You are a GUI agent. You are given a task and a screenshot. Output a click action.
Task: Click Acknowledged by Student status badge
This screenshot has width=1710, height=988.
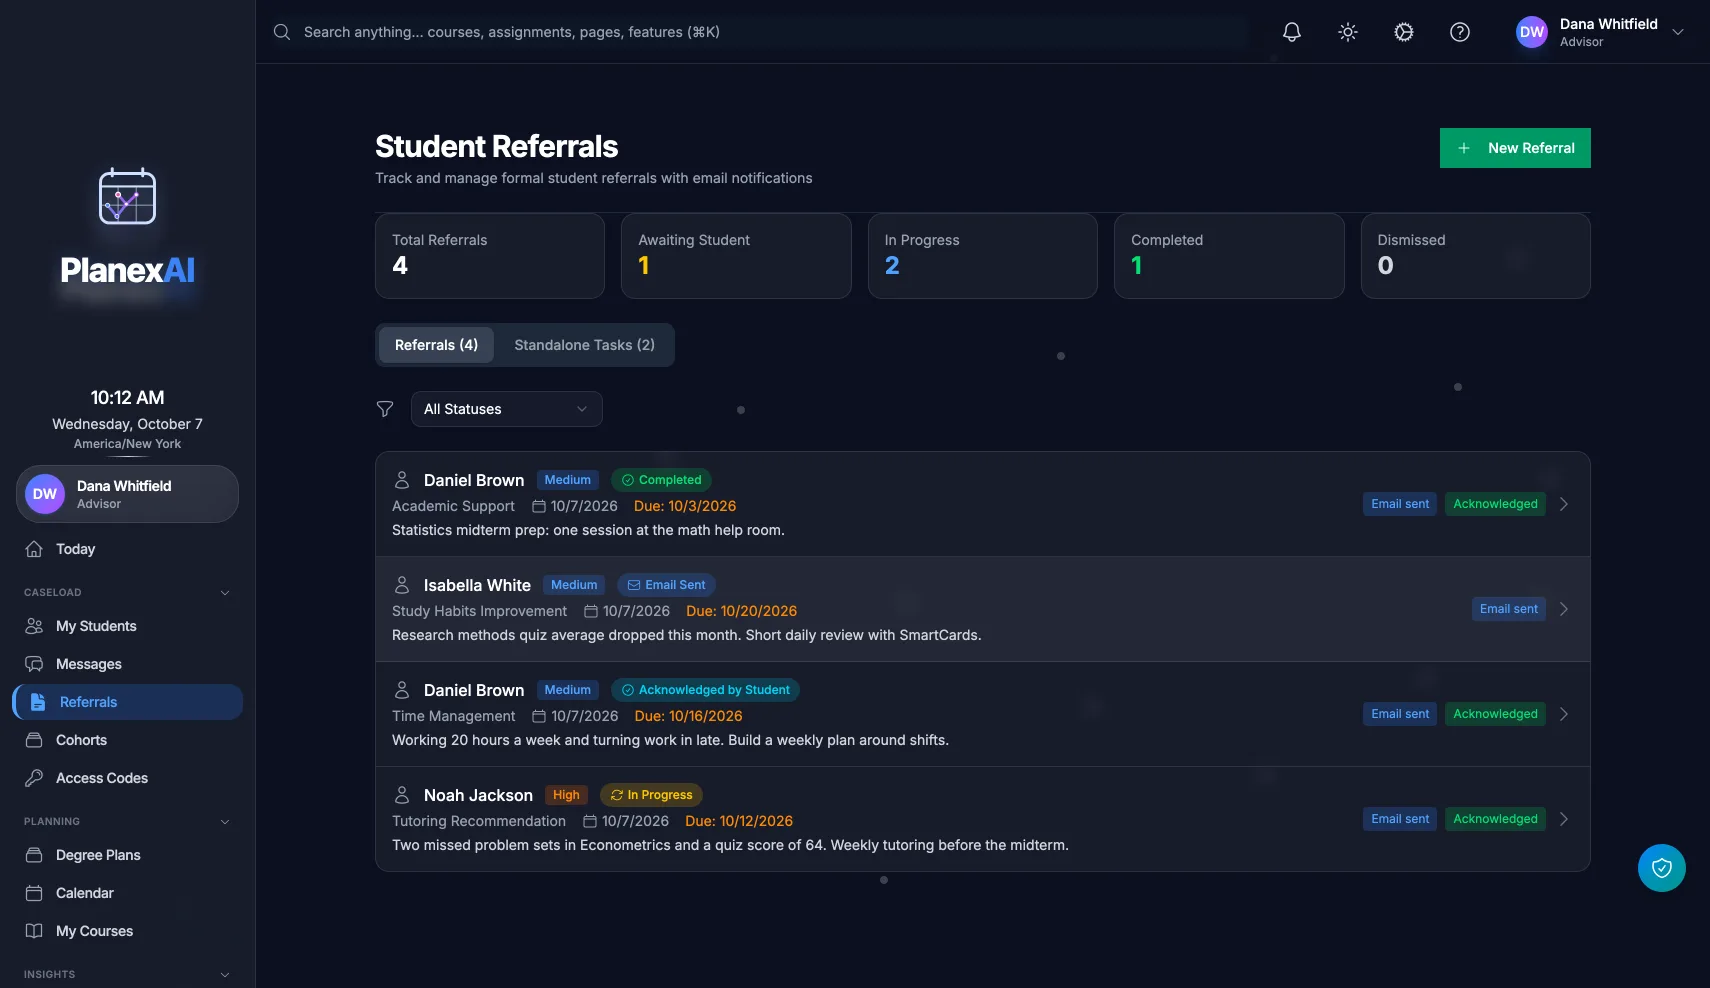coord(705,690)
